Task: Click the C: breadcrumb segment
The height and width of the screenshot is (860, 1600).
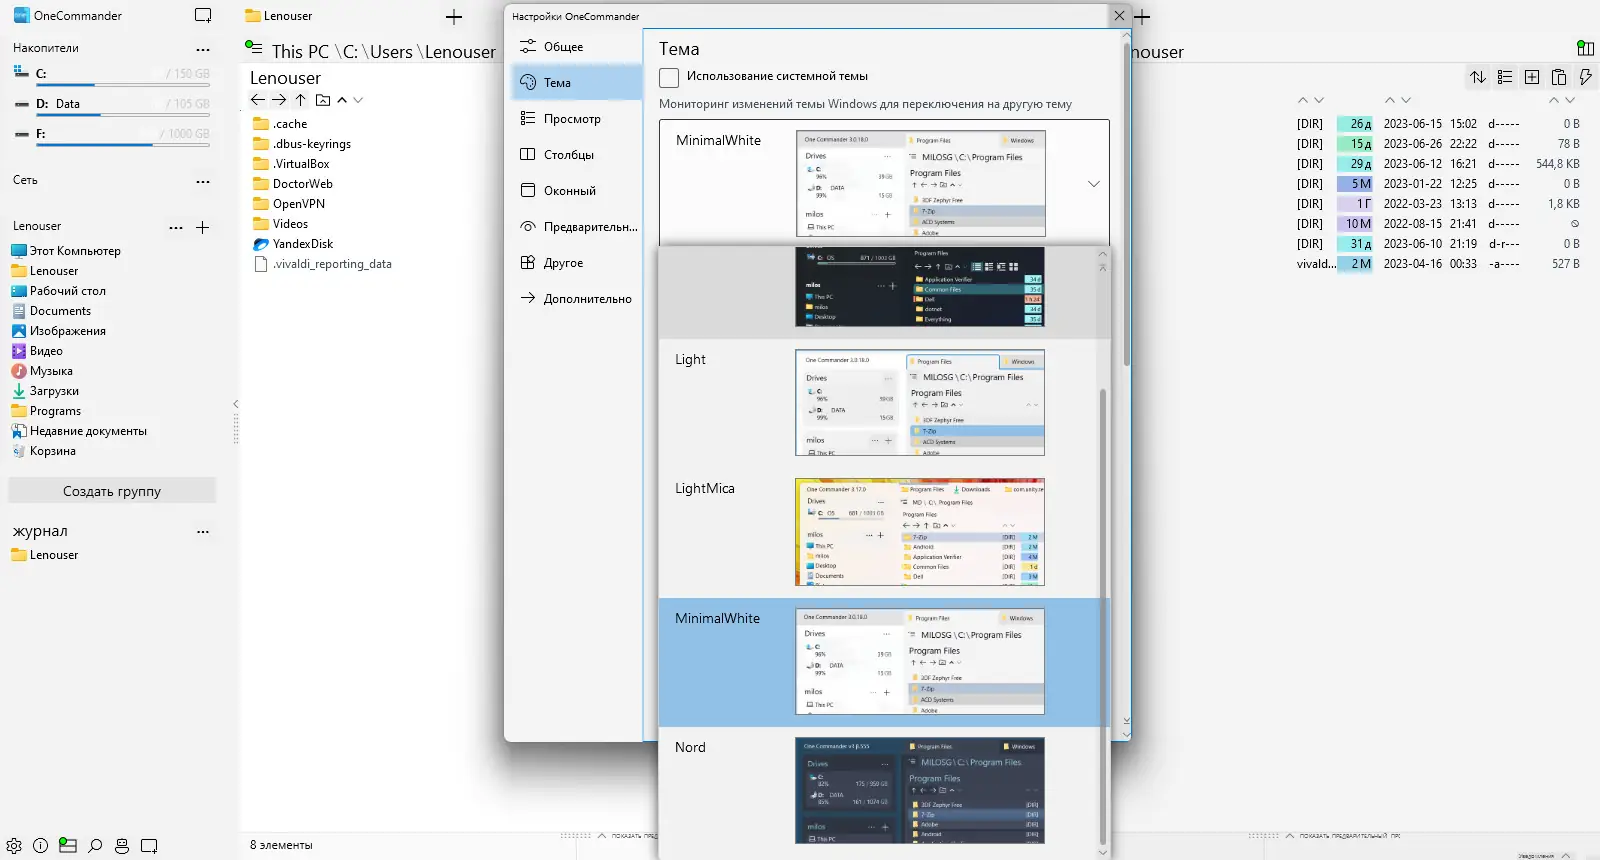Action: click(351, 52)
